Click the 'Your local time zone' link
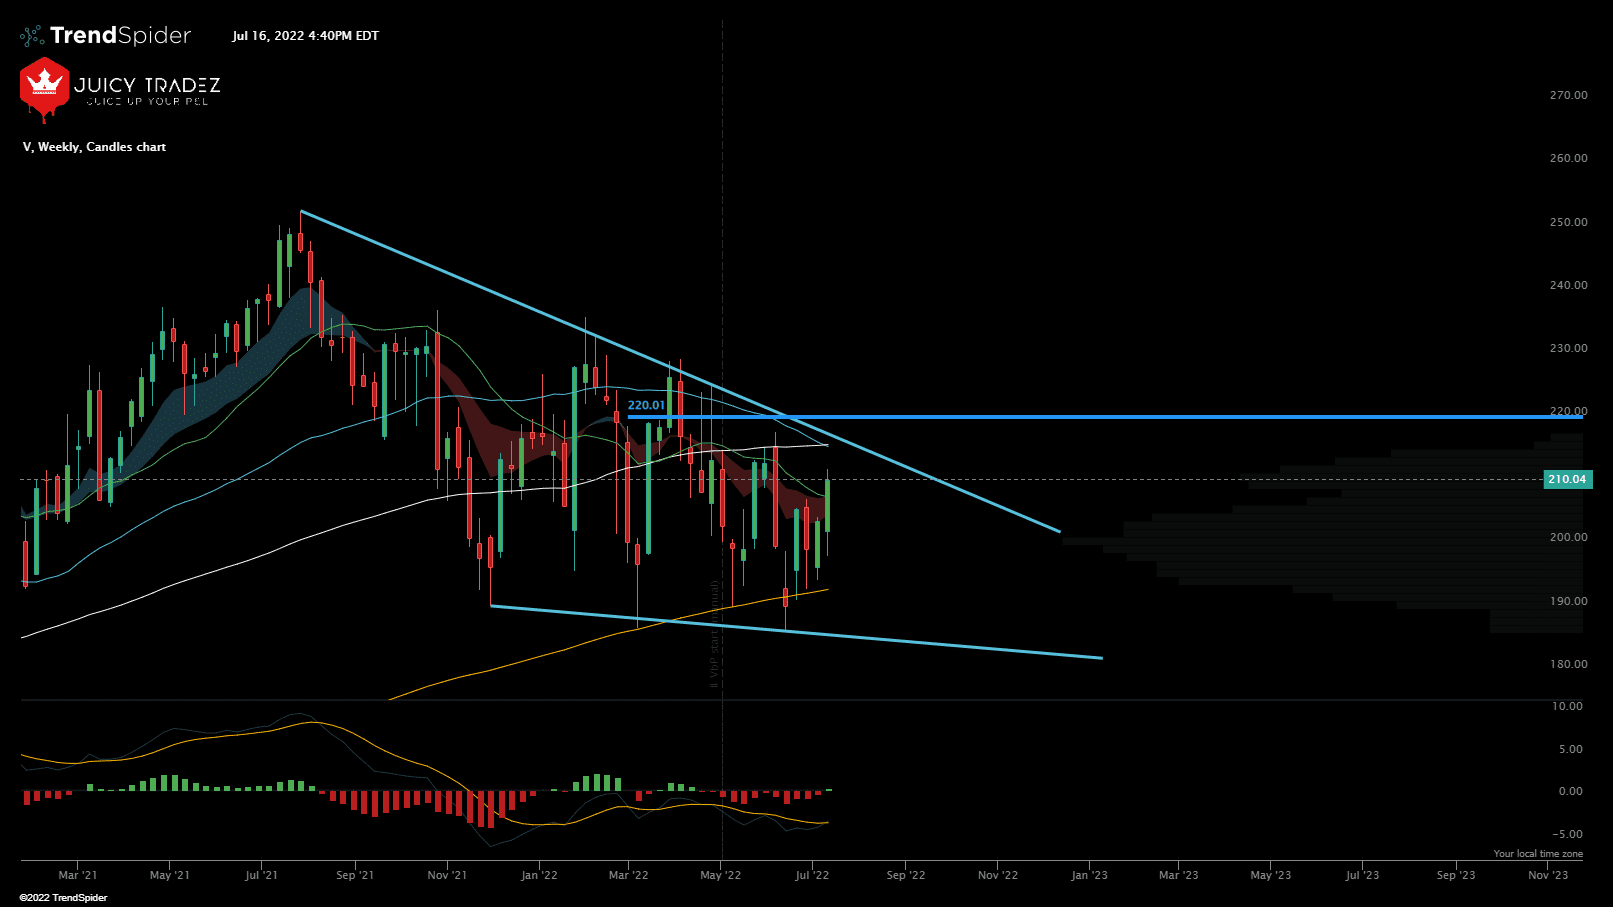The width and height of the screenshot is (1613, 907). (x=1537, y=853)
